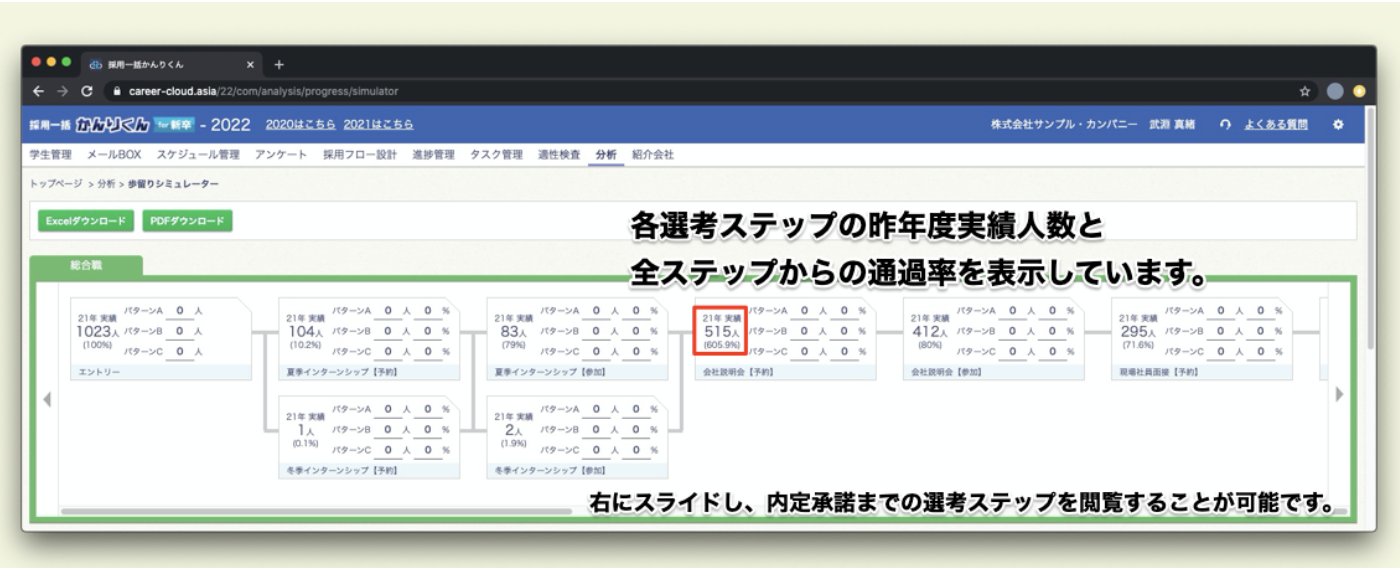Slide flow right with the right arrow
This screenshot has height=568, width=1400.
point(1340,395)
